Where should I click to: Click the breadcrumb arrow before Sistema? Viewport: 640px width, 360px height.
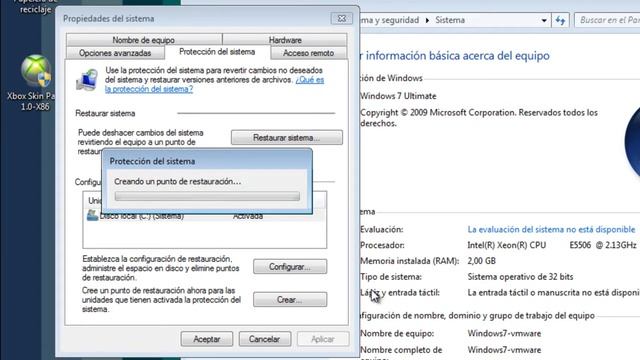[x=427, y=20]
